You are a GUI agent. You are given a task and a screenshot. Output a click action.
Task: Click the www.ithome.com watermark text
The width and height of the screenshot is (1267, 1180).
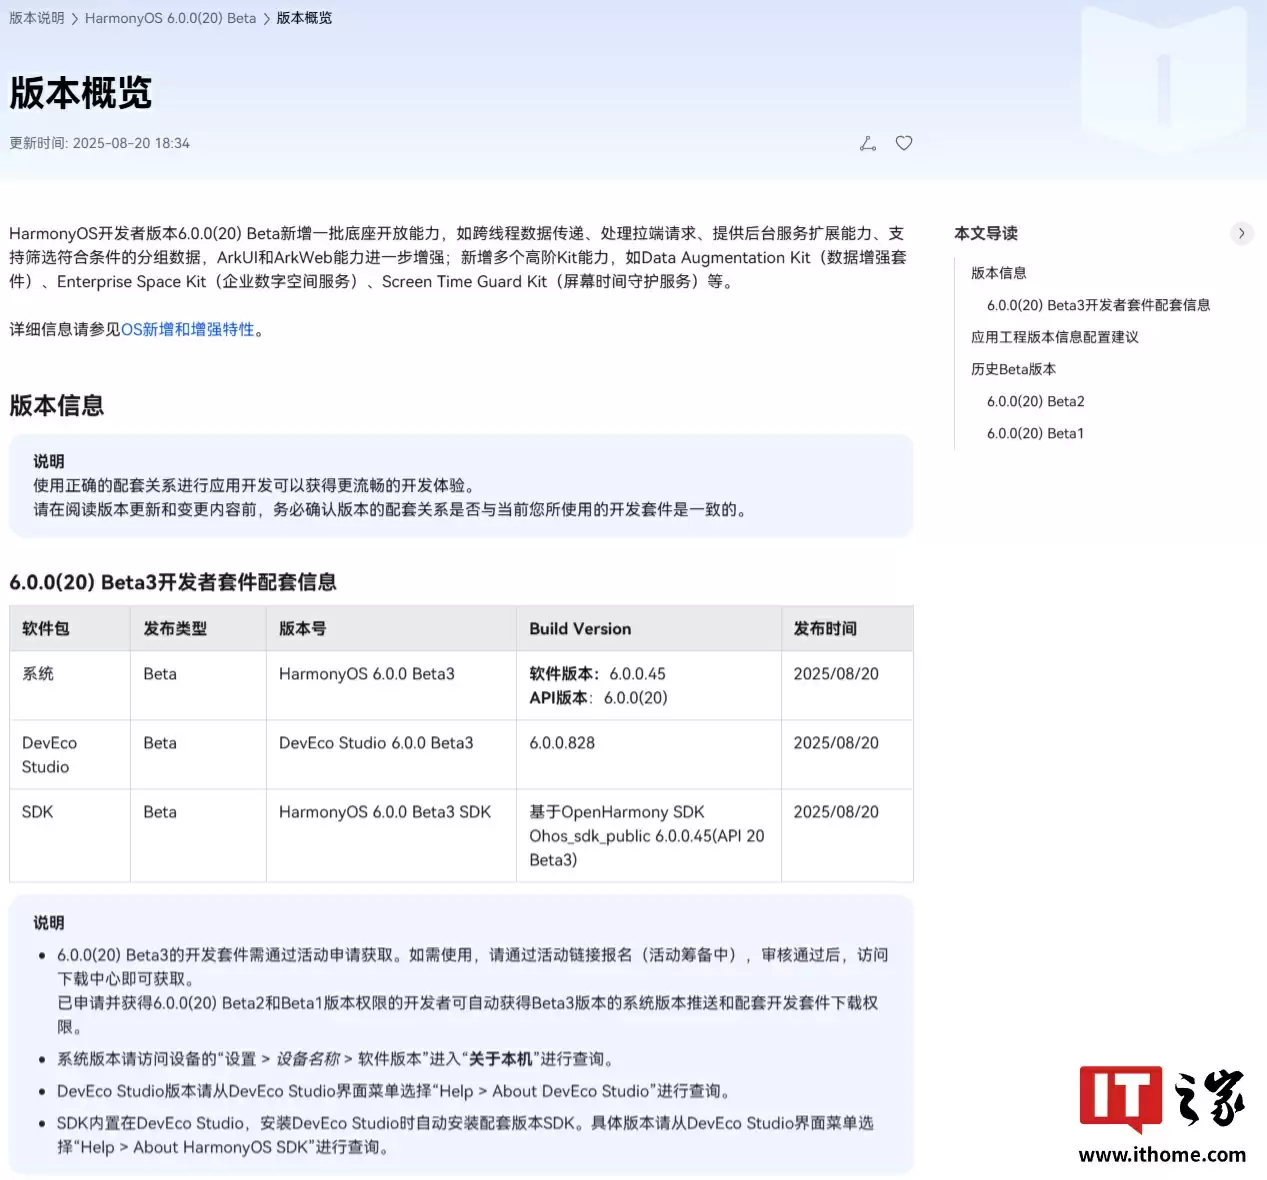pyautogui.click(x=1162, y=1155)
